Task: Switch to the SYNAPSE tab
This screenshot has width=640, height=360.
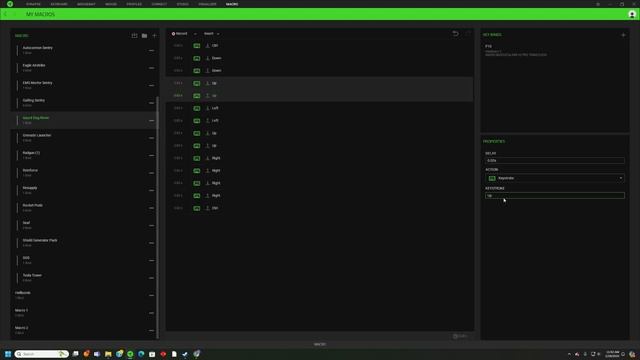Action: (33, 4)
